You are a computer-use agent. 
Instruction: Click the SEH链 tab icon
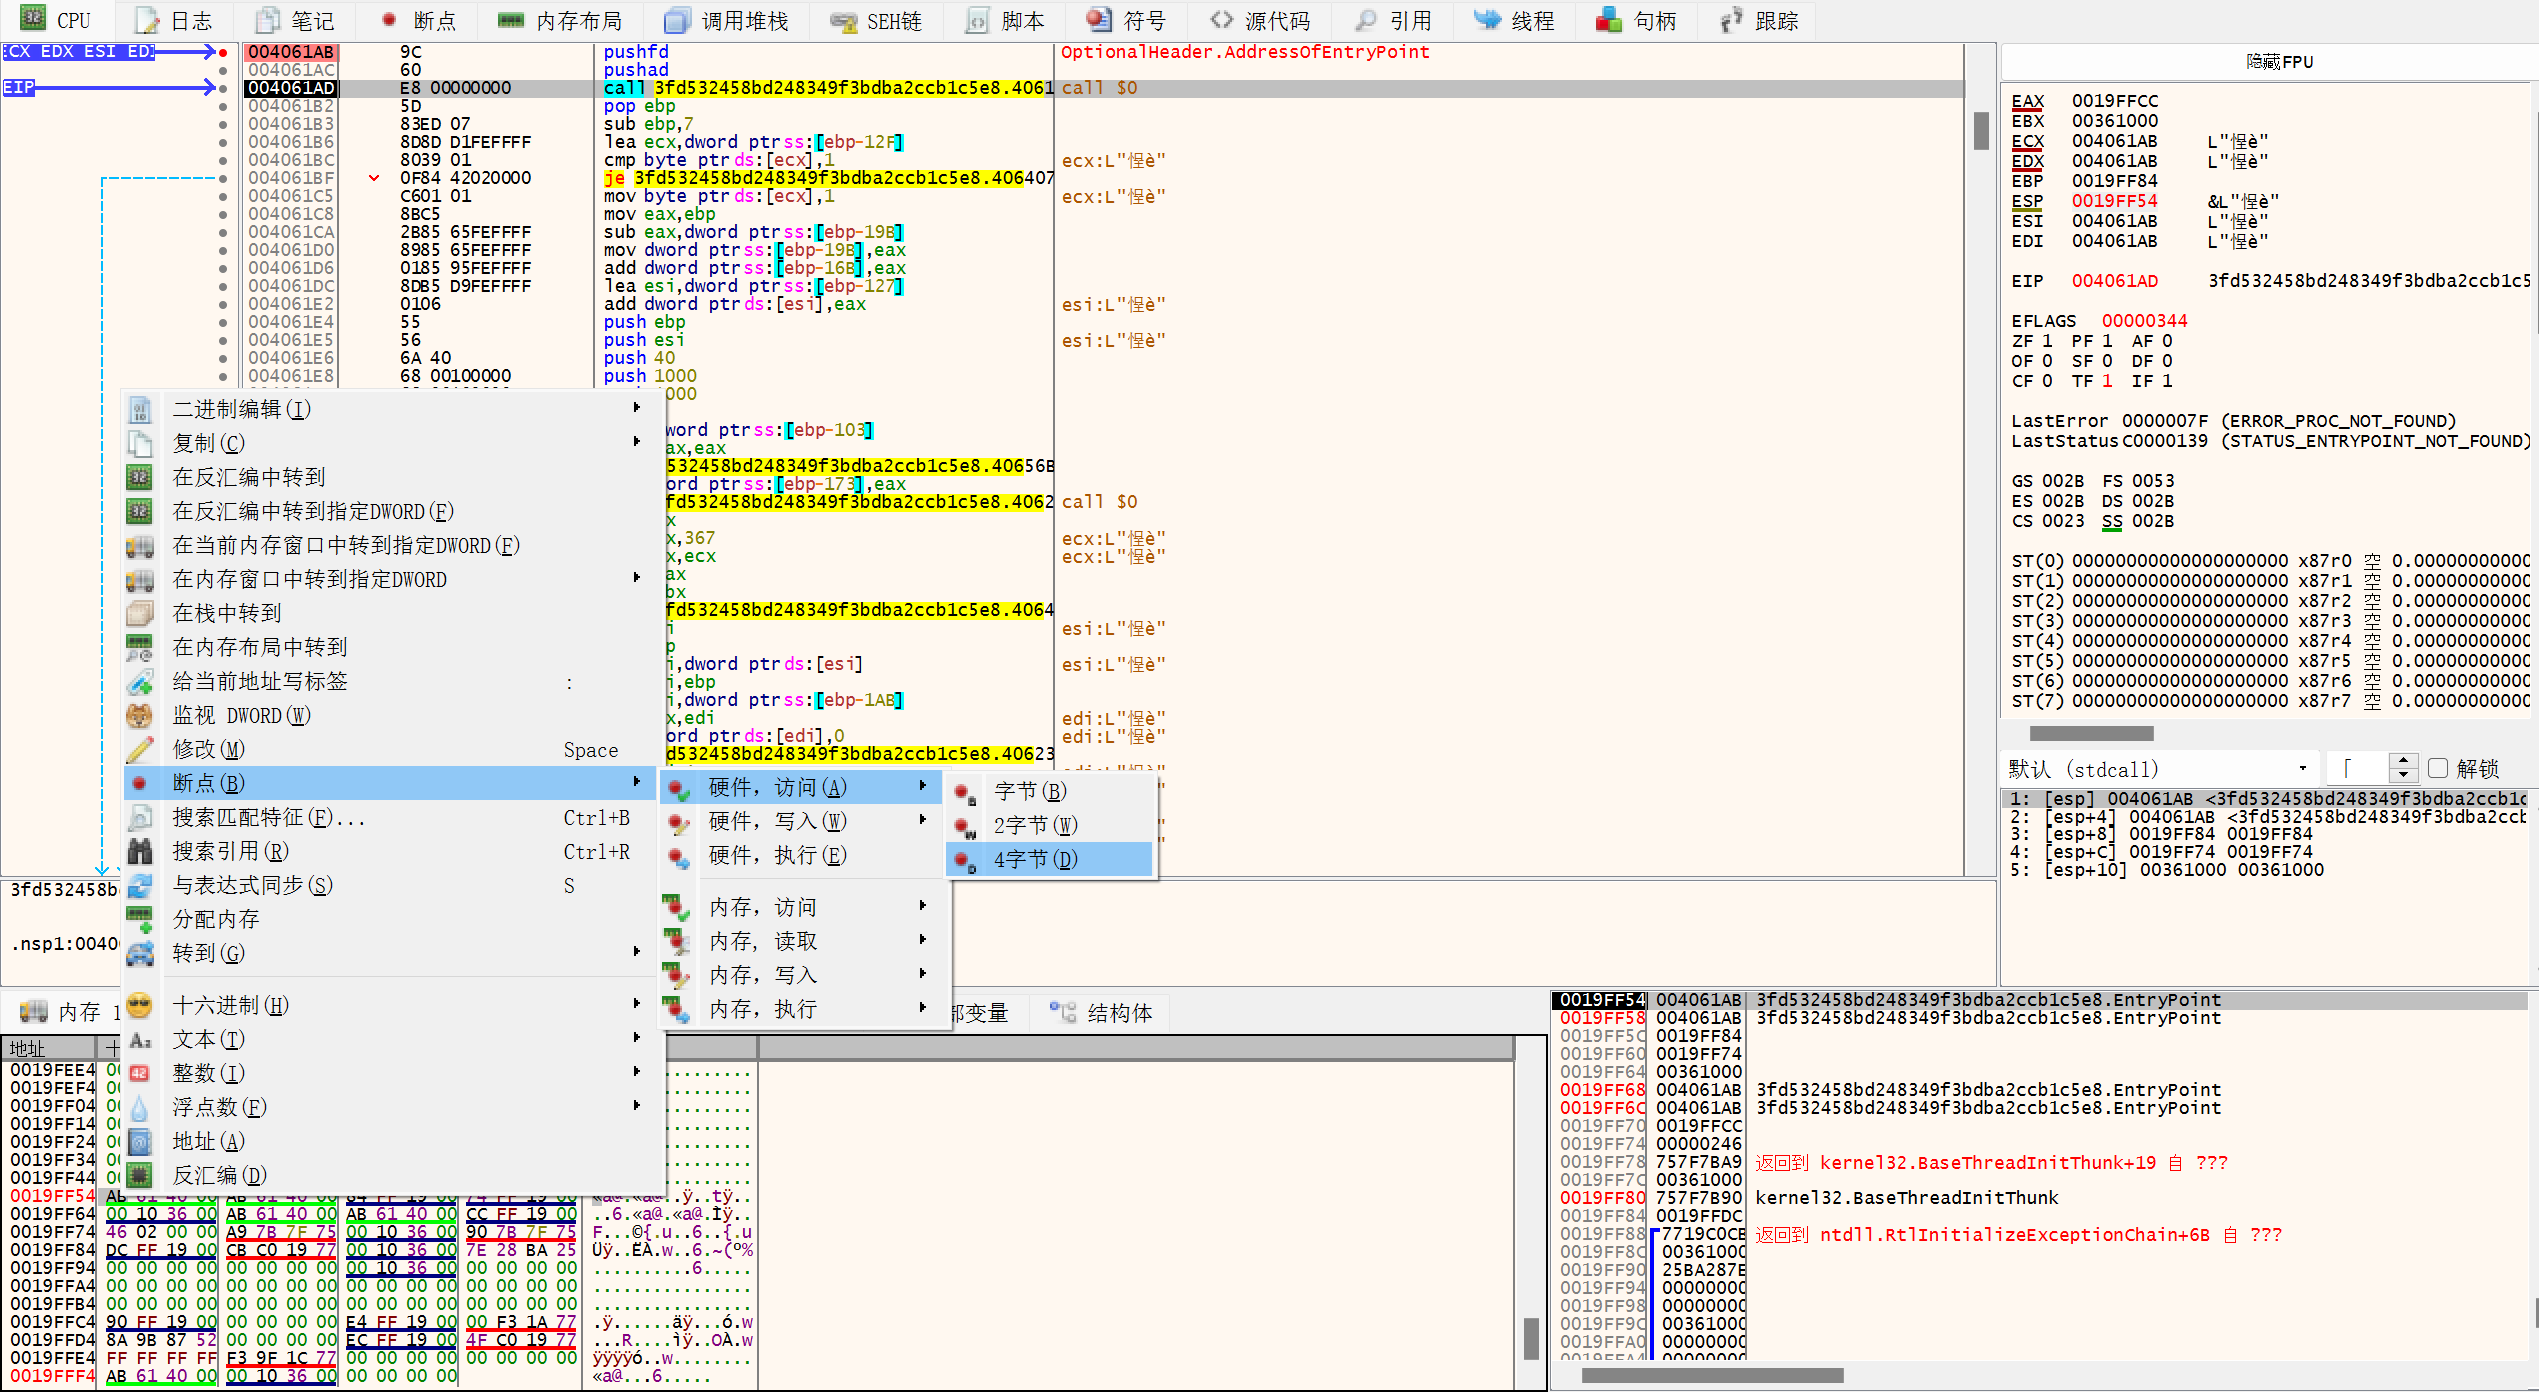click(x=844, y=21)
